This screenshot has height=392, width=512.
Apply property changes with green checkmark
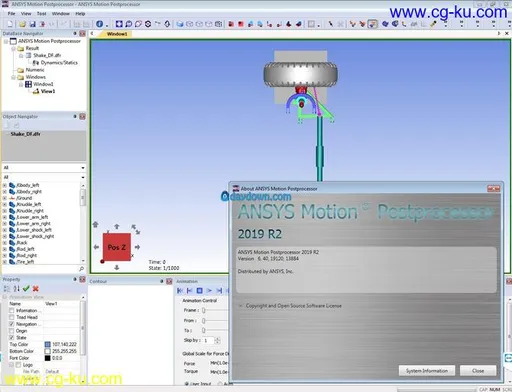tap(26, 289)
